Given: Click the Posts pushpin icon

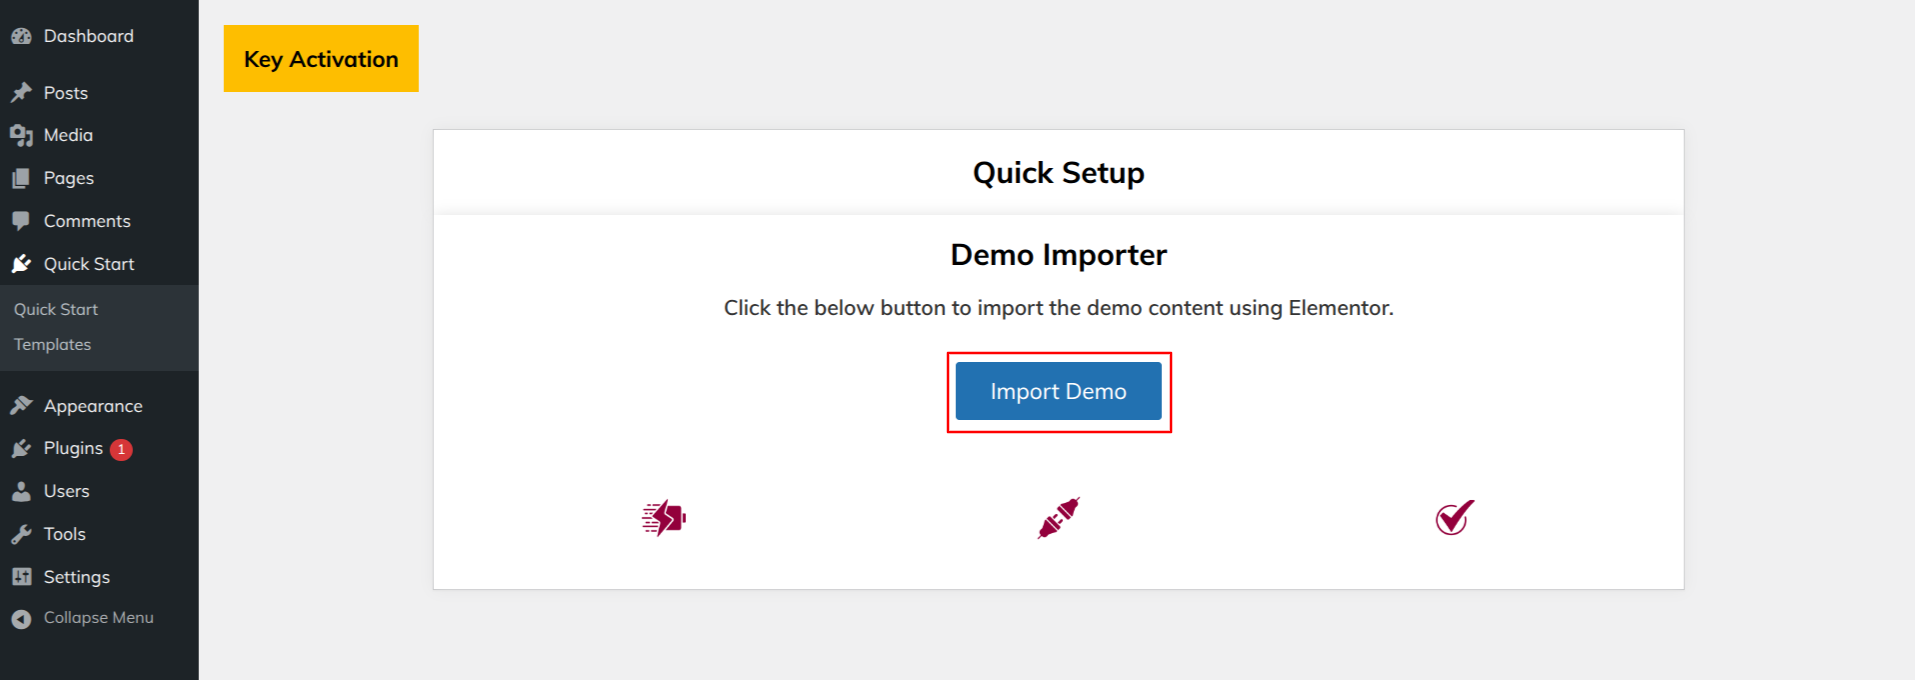Looking at the screenshot, I should (x=21, y=93).
